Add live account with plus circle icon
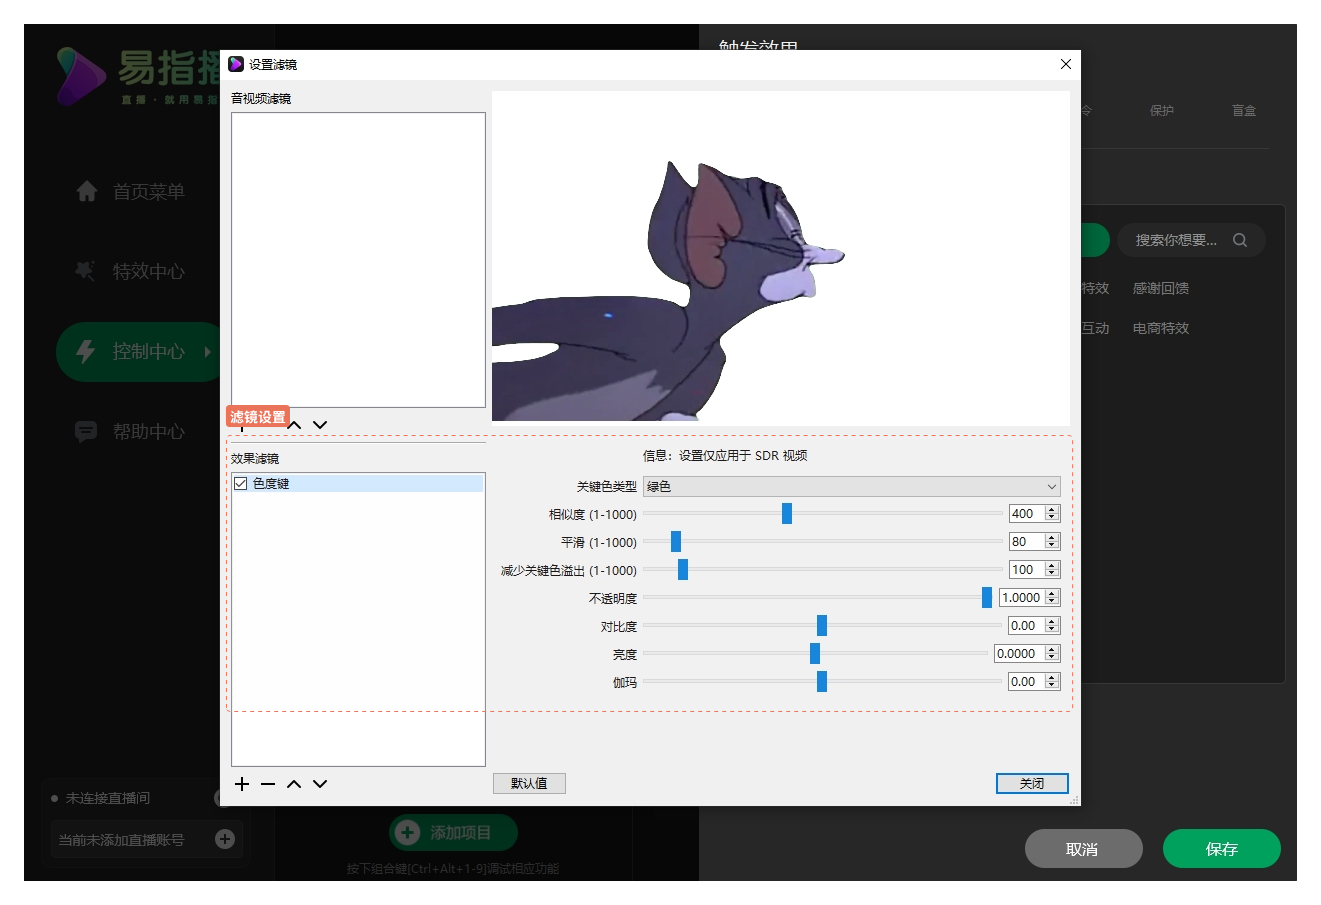This screenshot has height=905, width=1321. click(x=225, y=839)
